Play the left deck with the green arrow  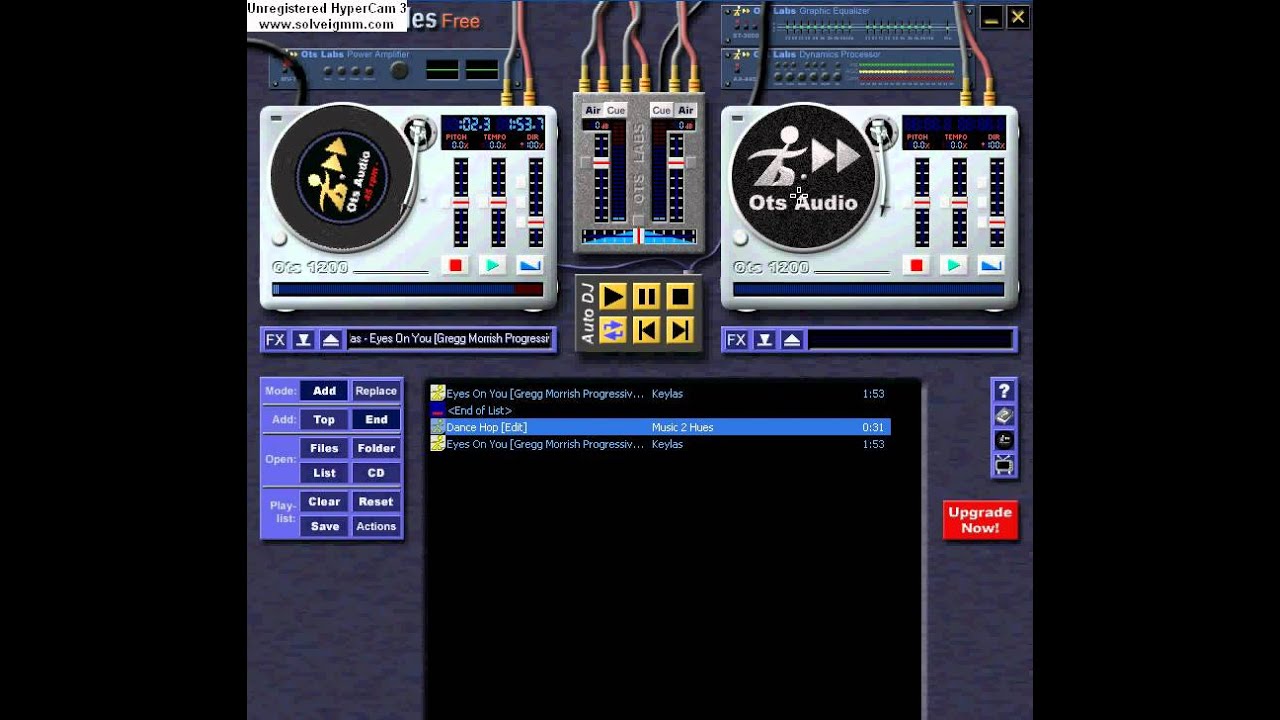click(492, 265)
